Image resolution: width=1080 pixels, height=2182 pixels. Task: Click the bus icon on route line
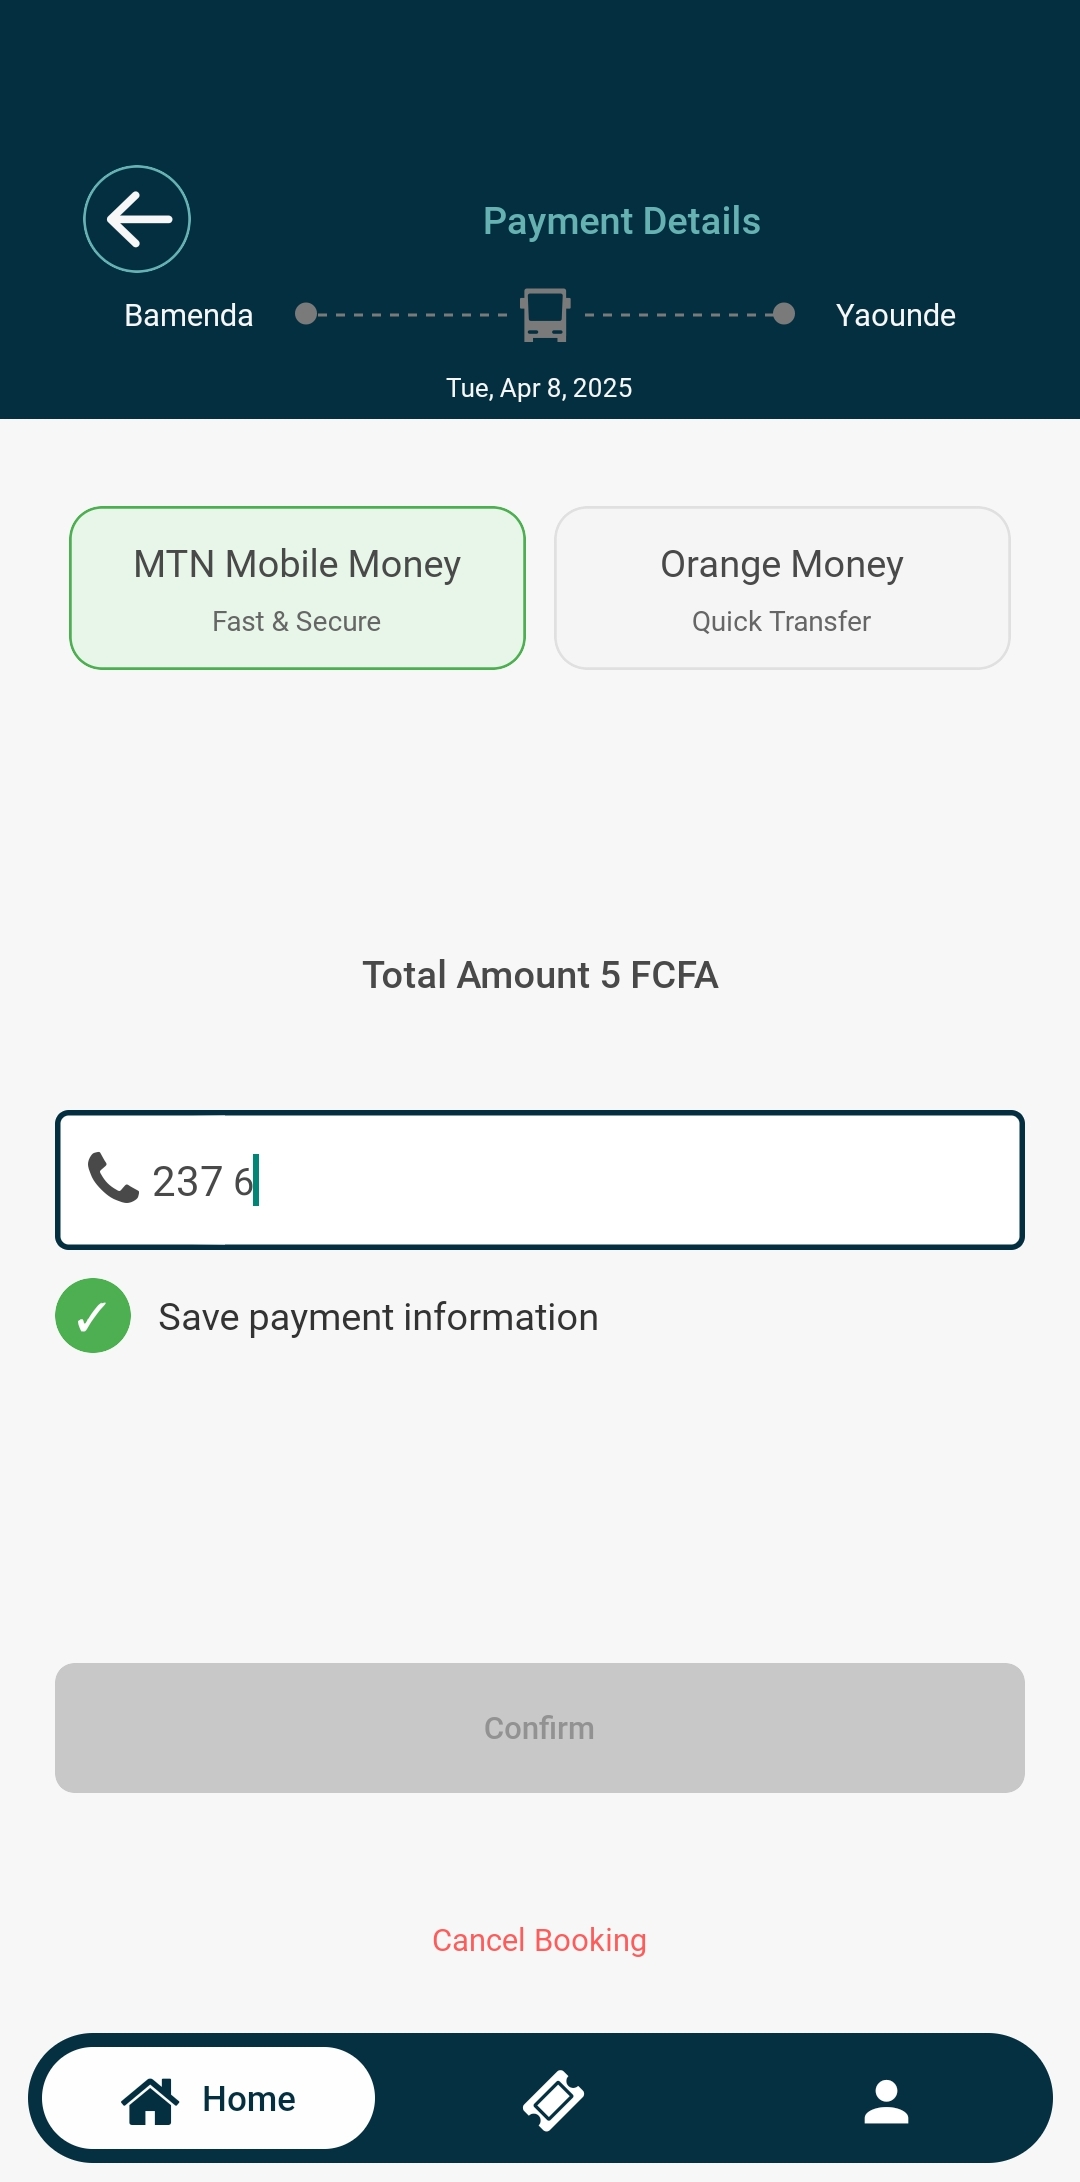point(545,315)
